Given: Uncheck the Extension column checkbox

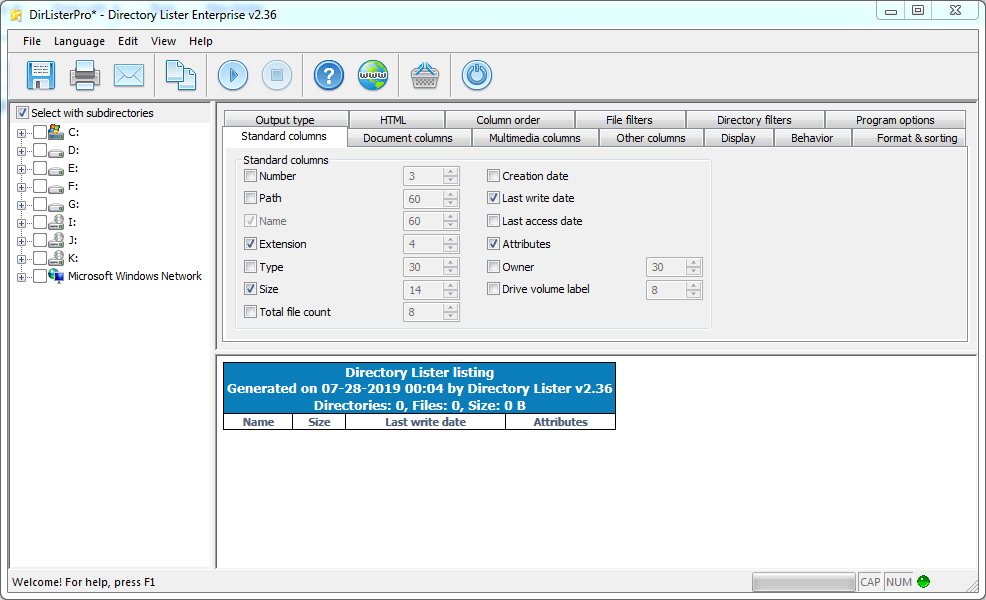Looking at the screenshot, I should [250, 243].
